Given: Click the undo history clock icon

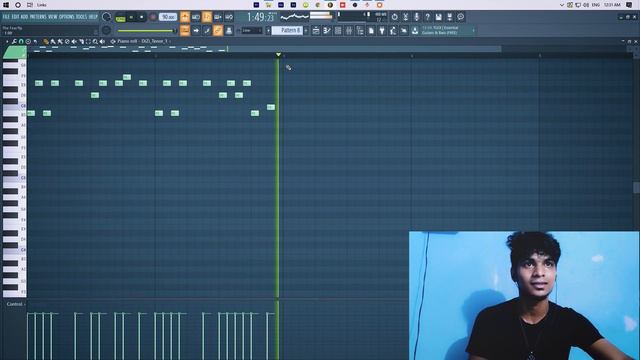Looking at the screenshot, I should point(394,17).
